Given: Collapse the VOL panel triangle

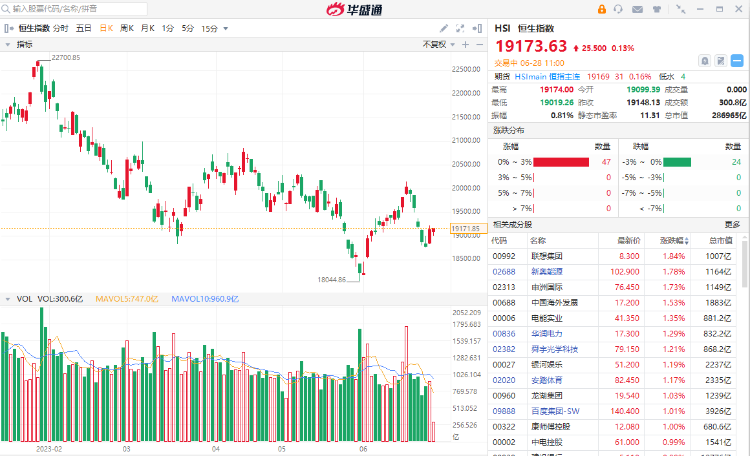Looking at the screenshot, I should (x=8, y=299).
